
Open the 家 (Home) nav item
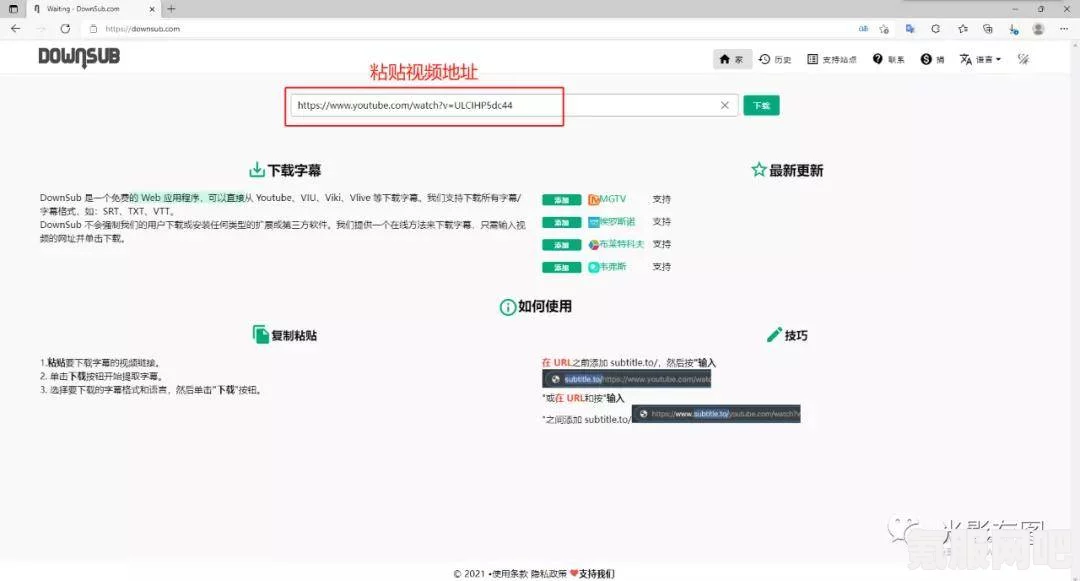click(x=731, y=59)
